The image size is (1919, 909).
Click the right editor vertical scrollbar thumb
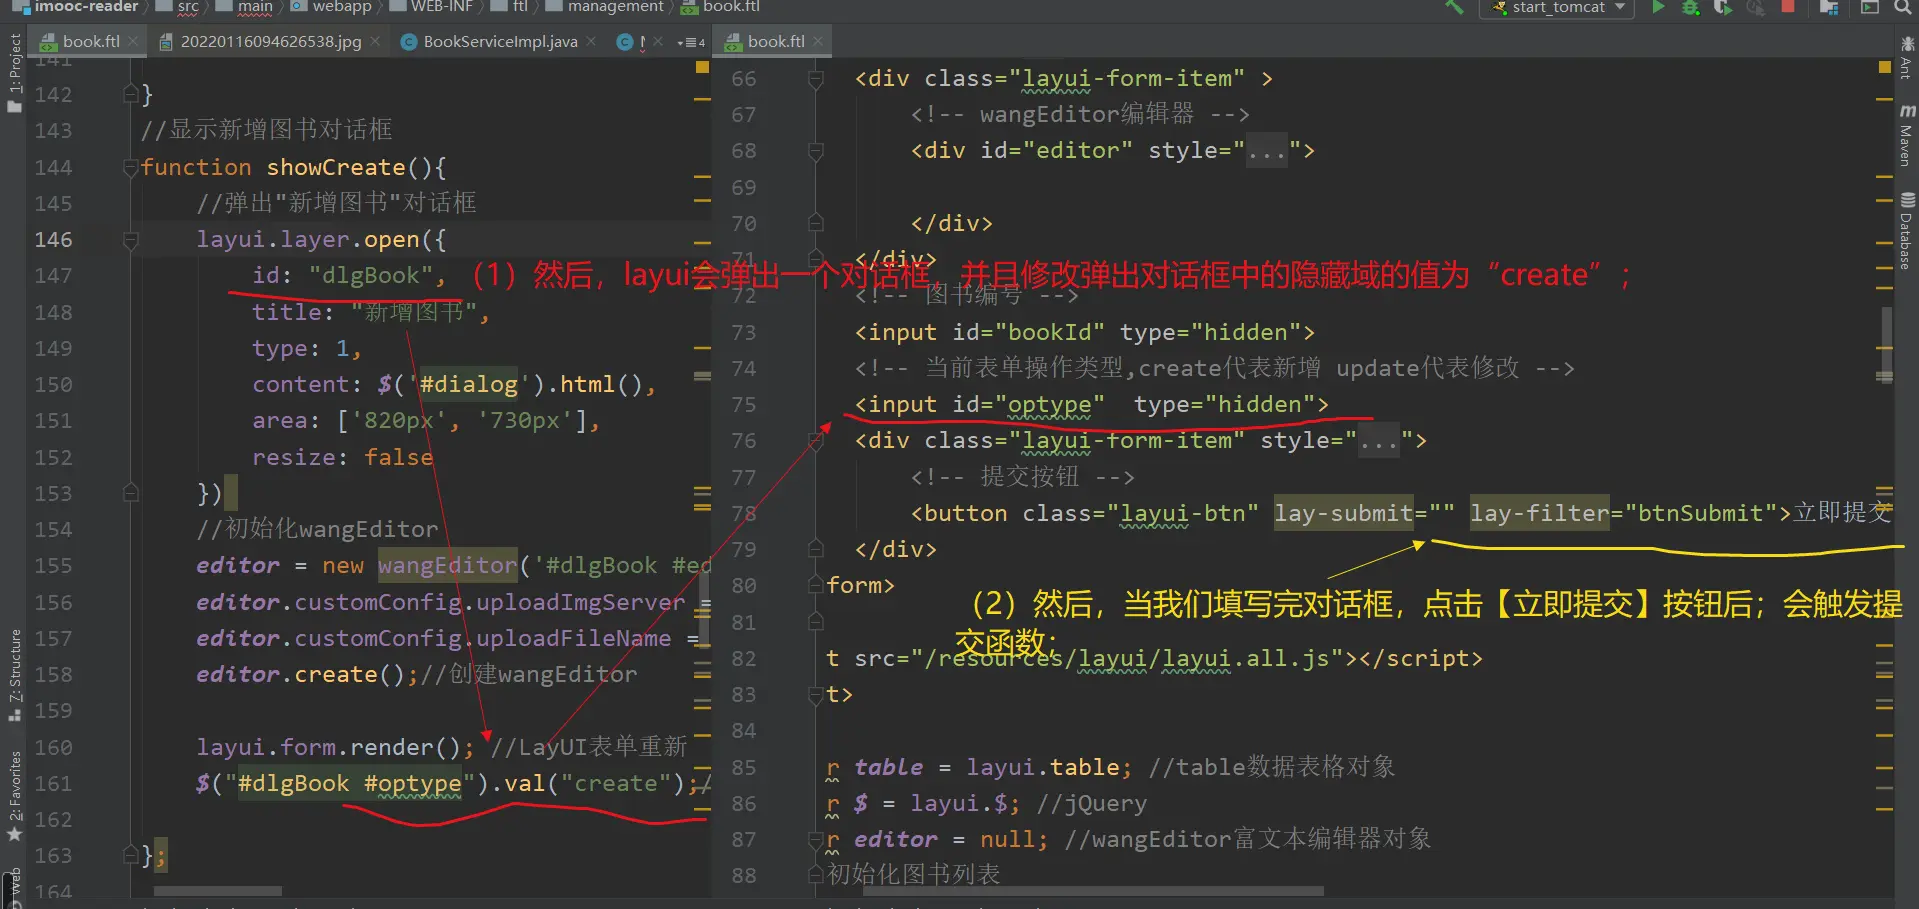[1885, 345]
